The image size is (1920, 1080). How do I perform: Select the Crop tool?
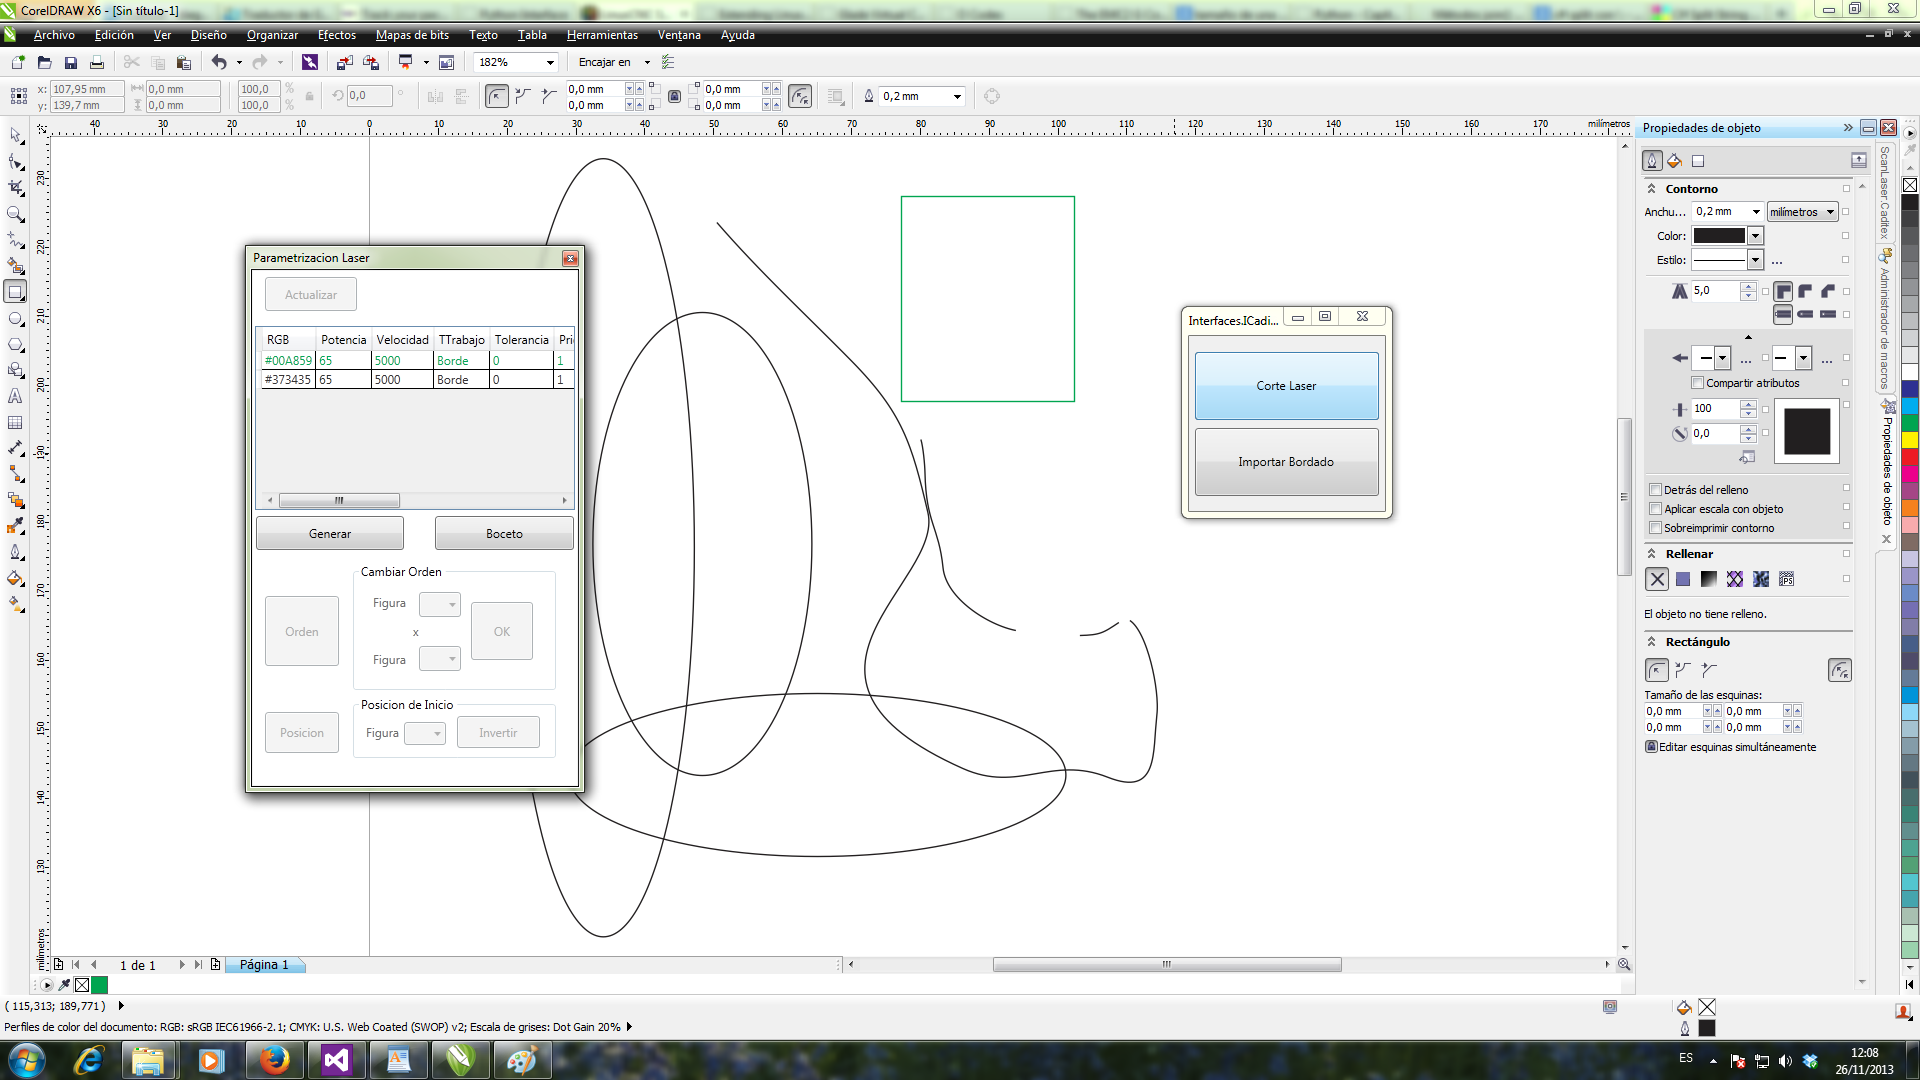click(x=16, y=187)
